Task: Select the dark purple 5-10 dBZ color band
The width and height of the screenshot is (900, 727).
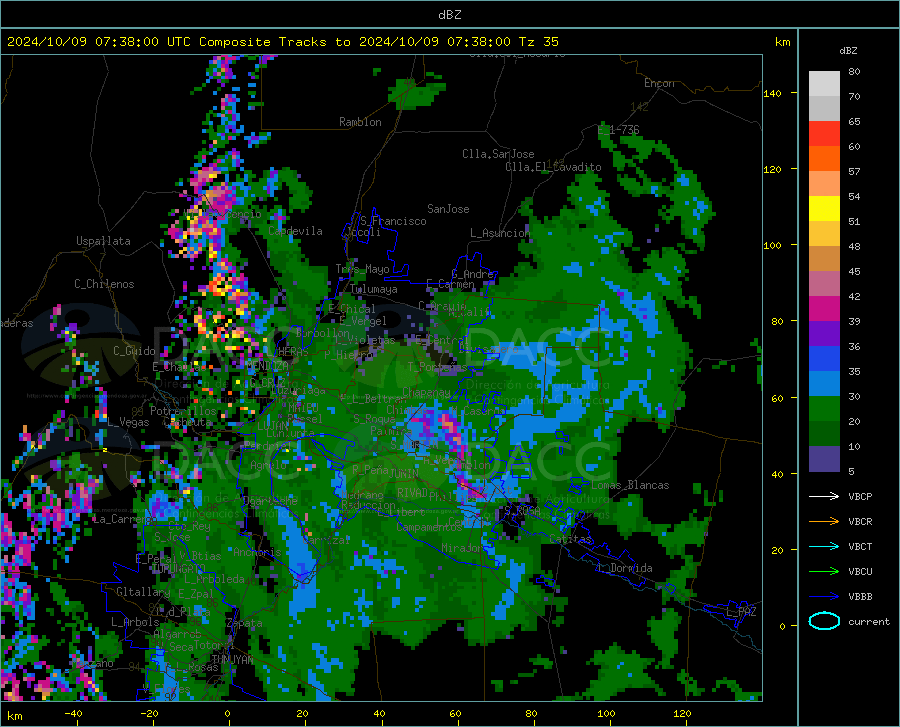Action: tap(824, 458)
